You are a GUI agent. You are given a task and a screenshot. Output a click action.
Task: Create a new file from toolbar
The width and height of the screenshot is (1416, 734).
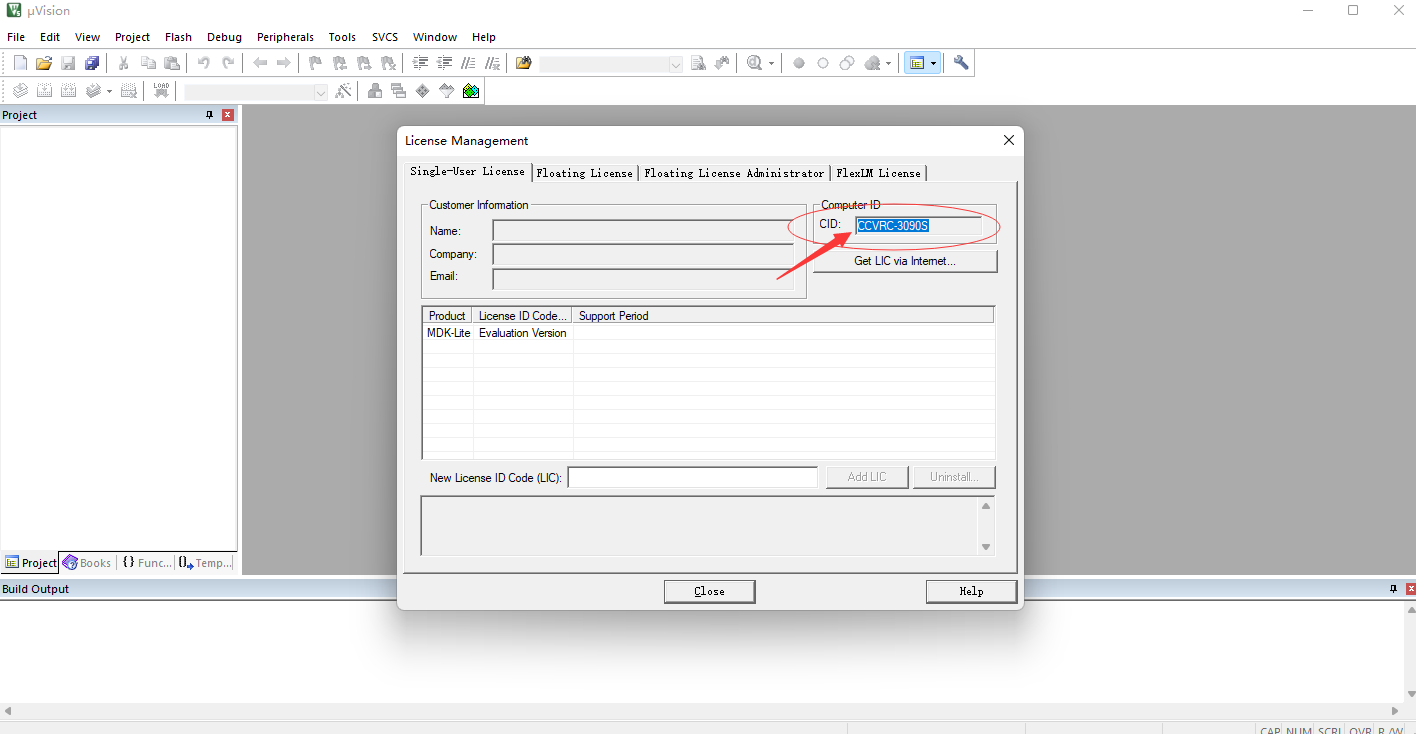point(20,63)
